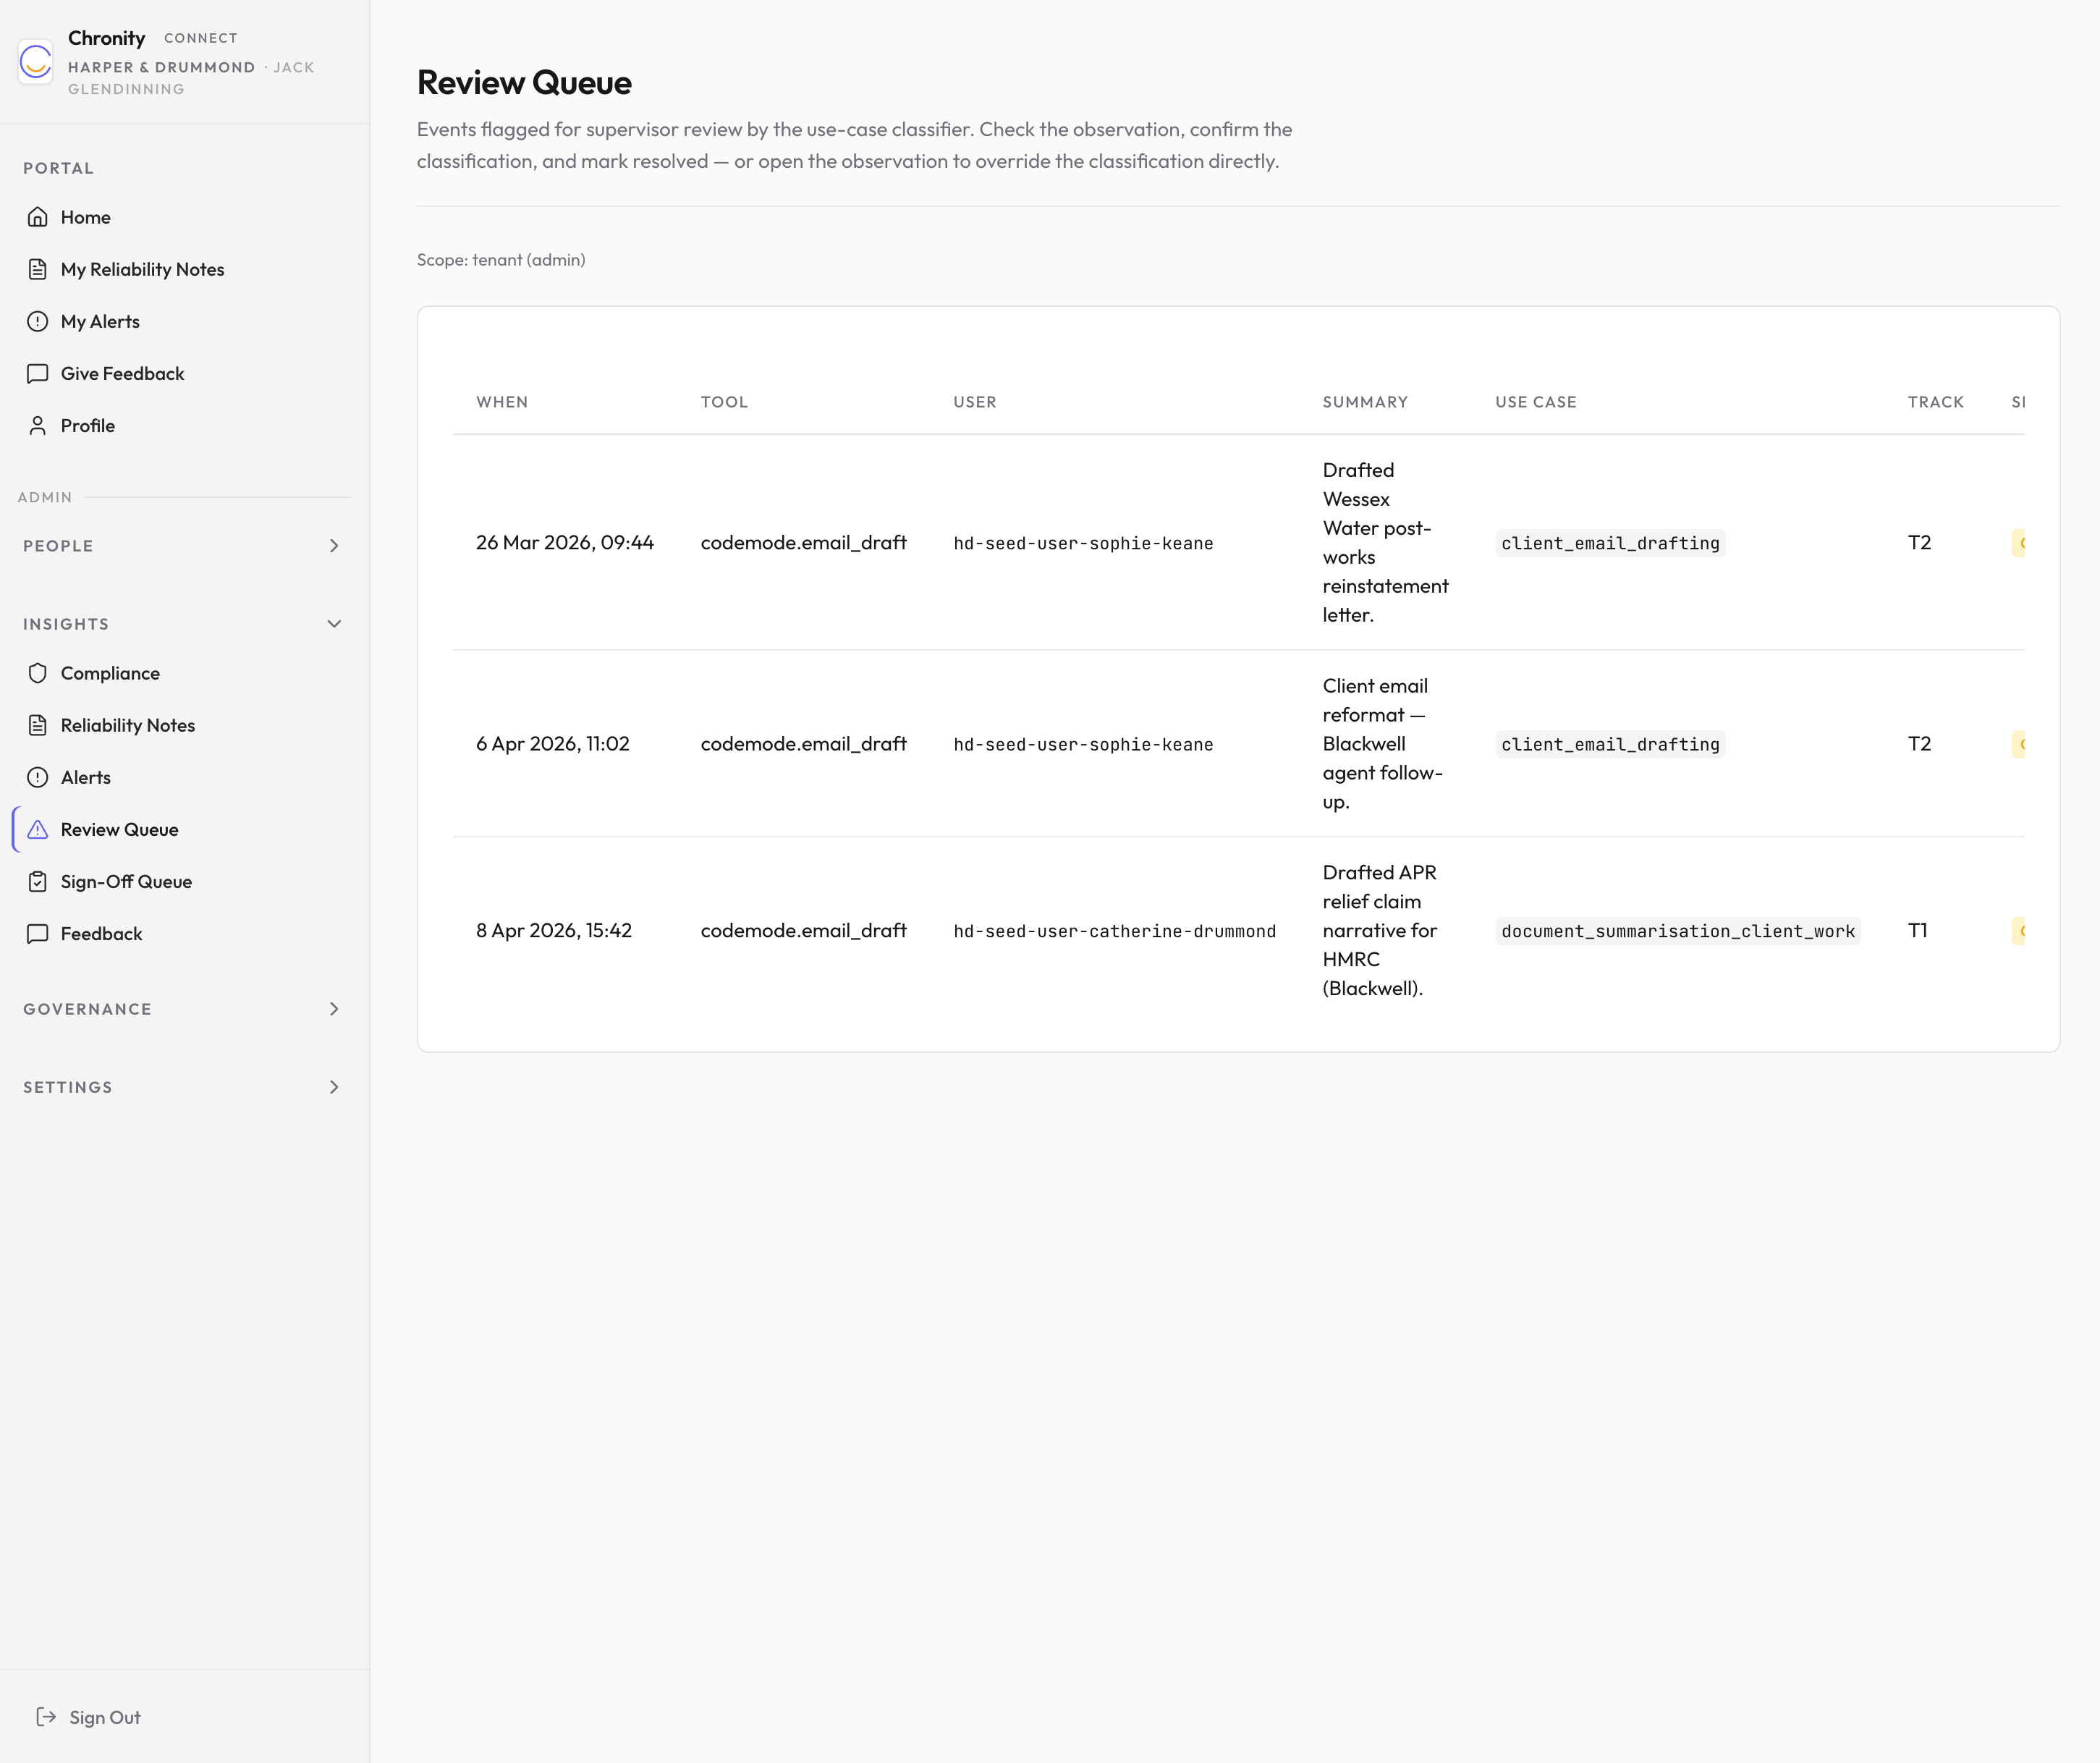This screenshot has width=2100, height=1763.
Task: Click the Chronity logo icon
Action: click(36, 62)
